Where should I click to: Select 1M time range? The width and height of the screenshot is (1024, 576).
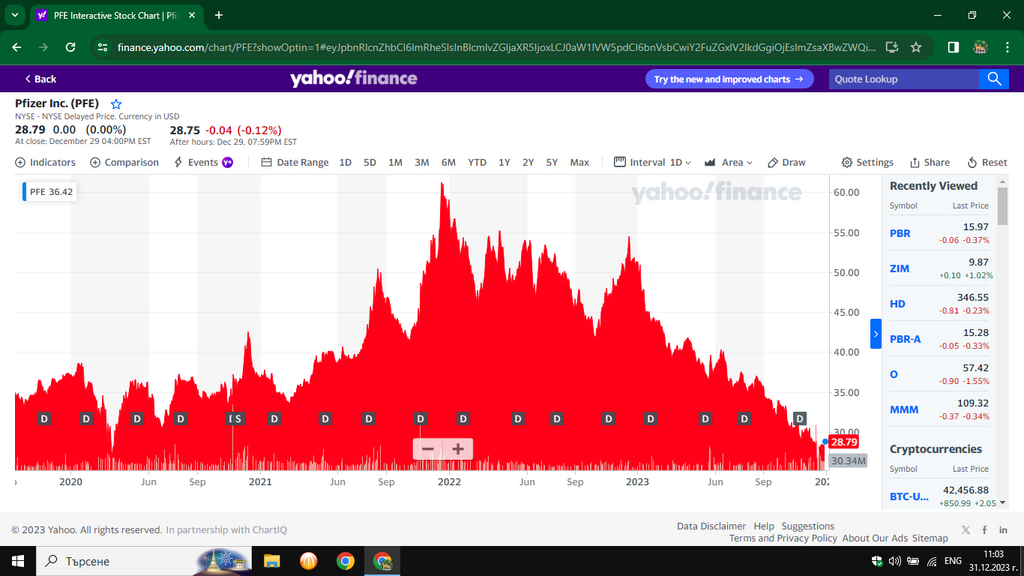[395, 162]
